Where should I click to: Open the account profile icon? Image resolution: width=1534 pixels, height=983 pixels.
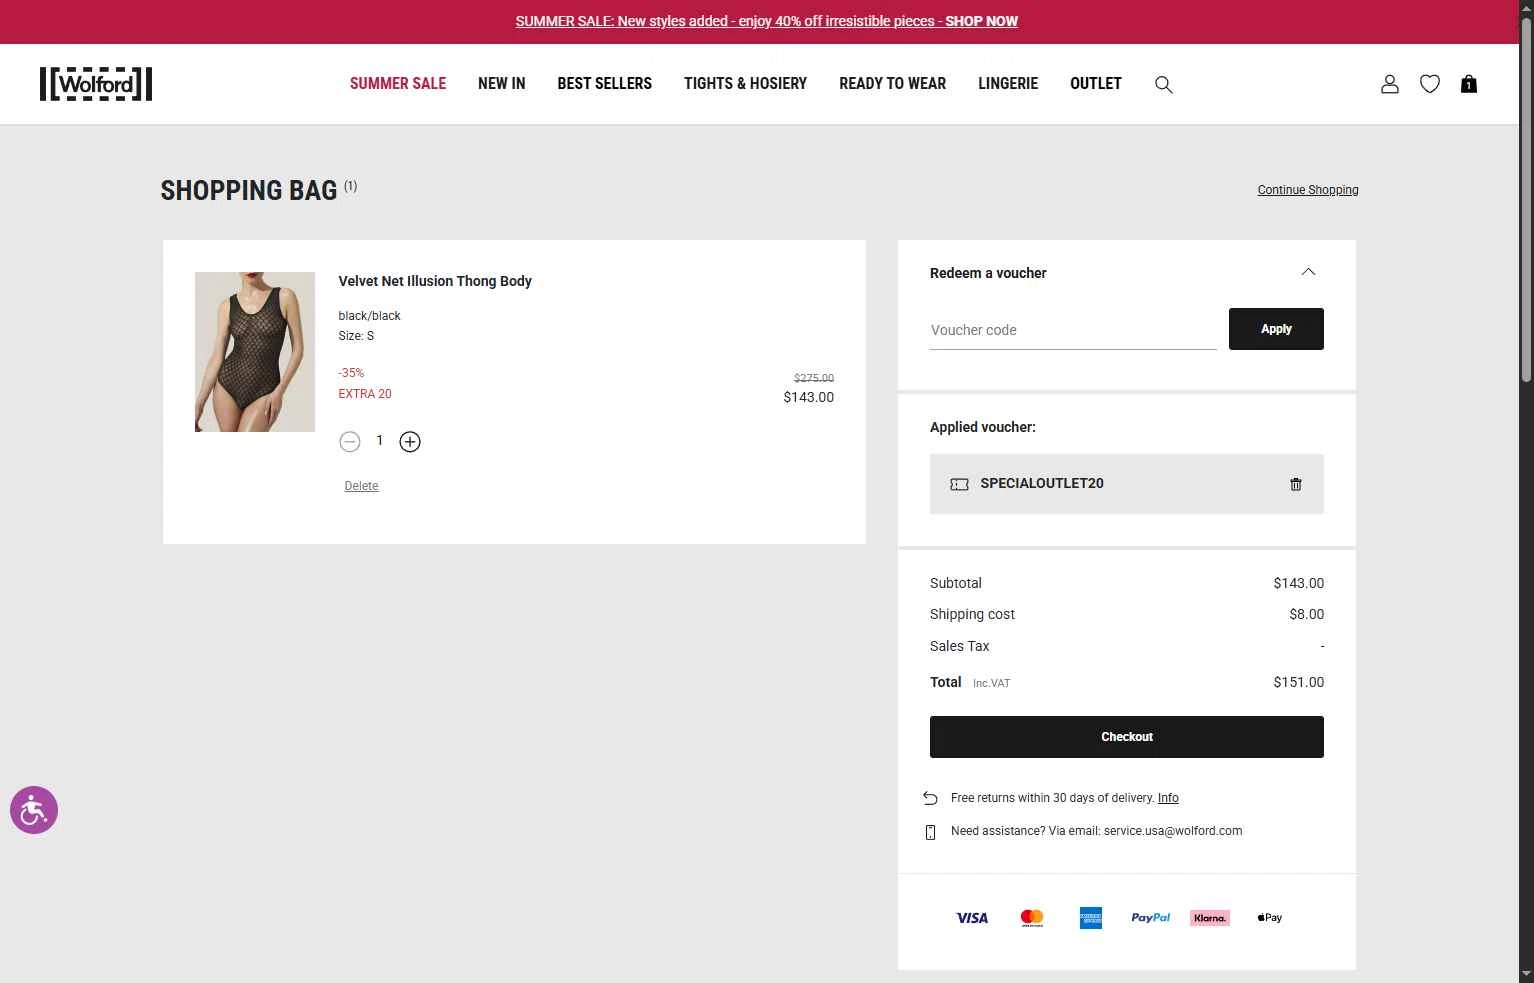(x=1390, y=84)
